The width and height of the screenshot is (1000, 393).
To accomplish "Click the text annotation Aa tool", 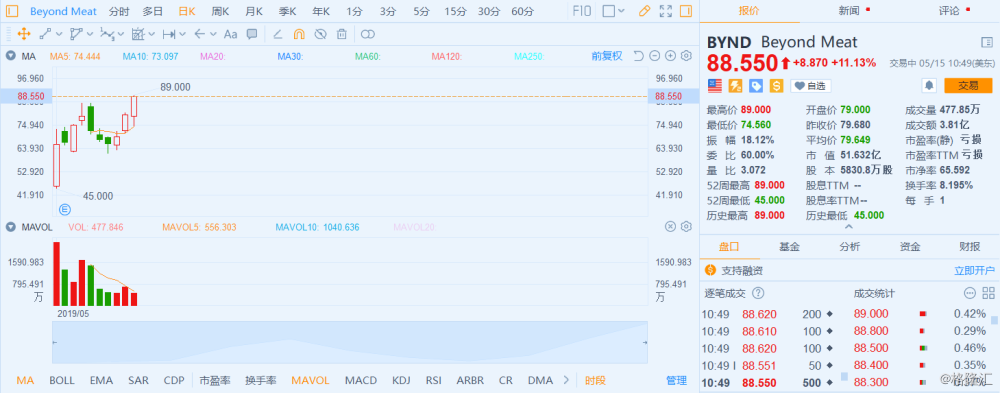I will [x=230, y=34].
